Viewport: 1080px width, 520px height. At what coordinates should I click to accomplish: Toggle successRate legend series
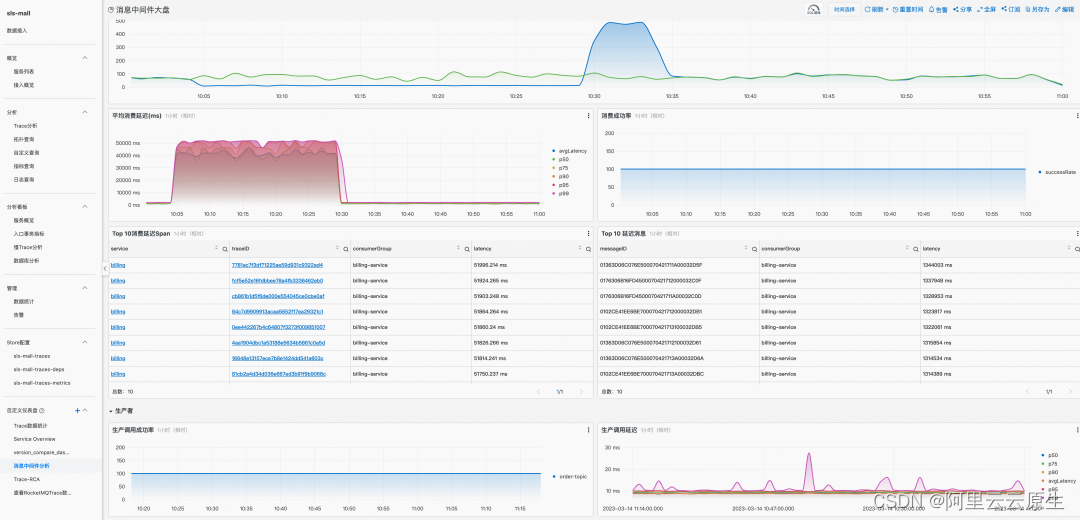(1057, 172)
